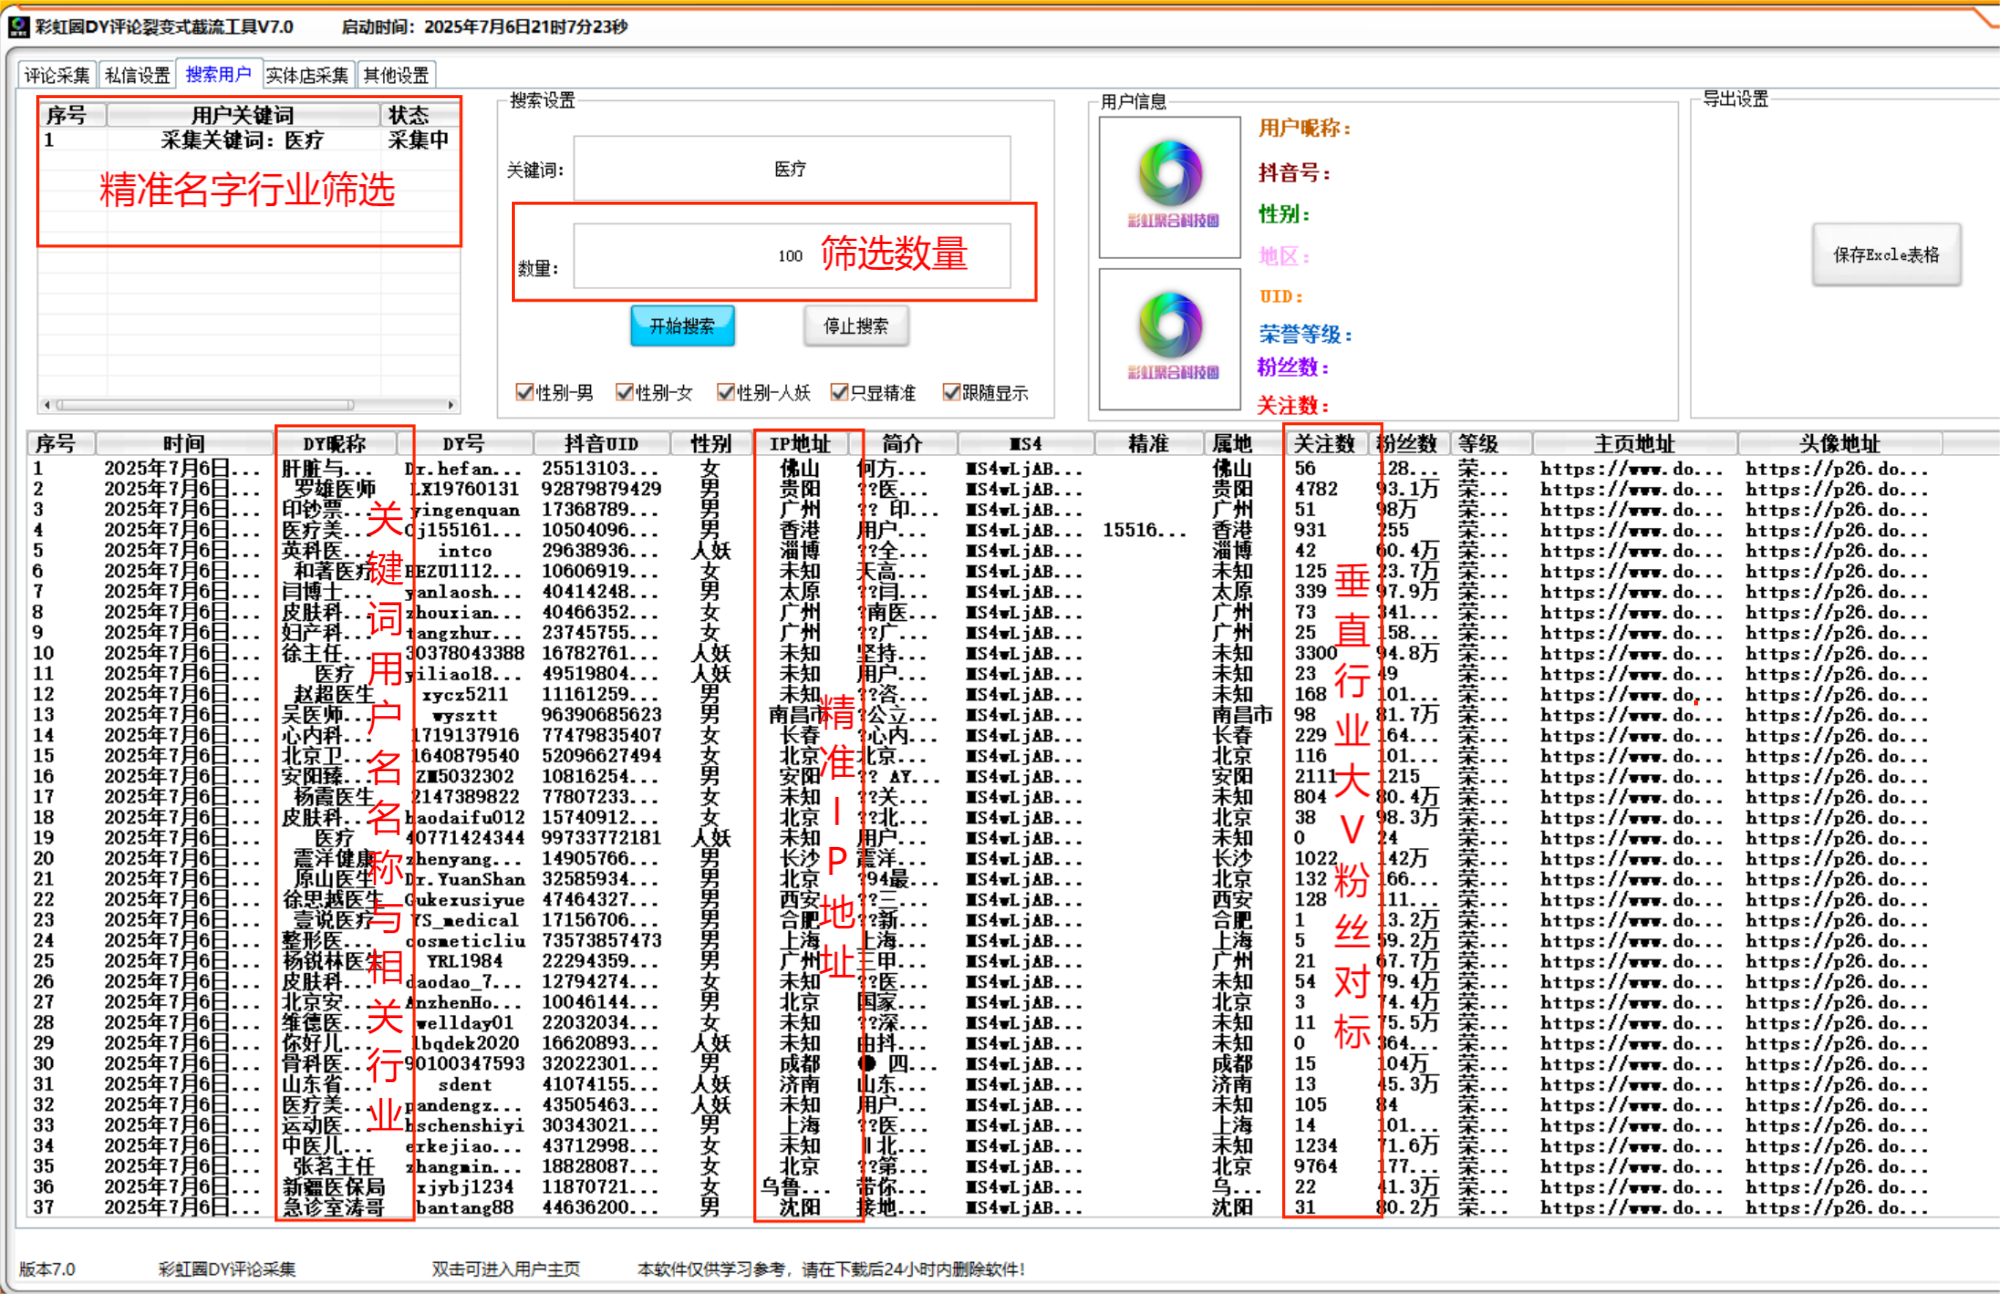This screenshot has height=1294, width=2000.
Task: Uncheck the 只显精准 checkbox
Action: pos(840,393)
